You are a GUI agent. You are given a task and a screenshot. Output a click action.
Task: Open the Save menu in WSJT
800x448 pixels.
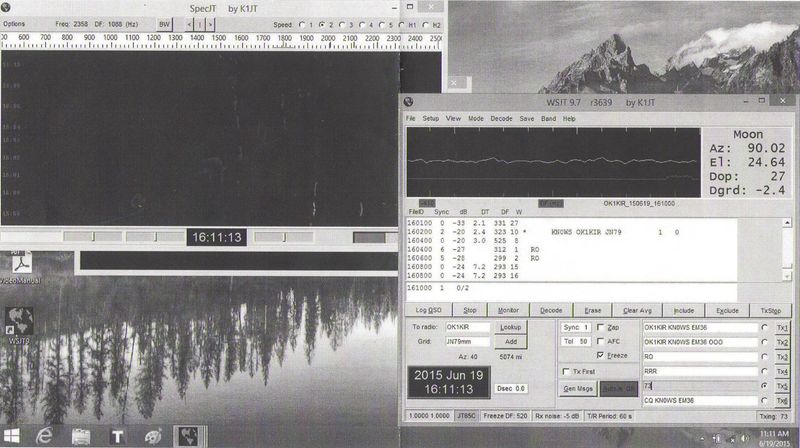coord(527,118)
